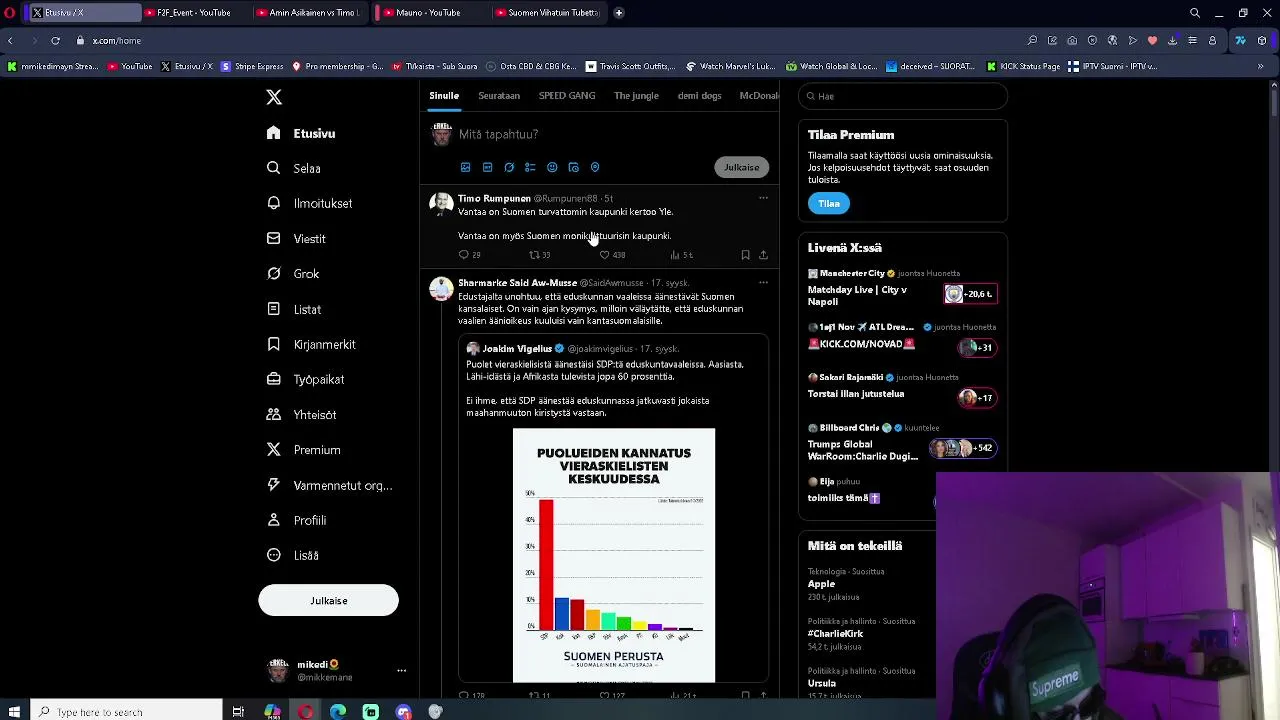Open the #CharlieKirk trend
This screenshot has height=720, width=1280.
[x=836, y=634]
